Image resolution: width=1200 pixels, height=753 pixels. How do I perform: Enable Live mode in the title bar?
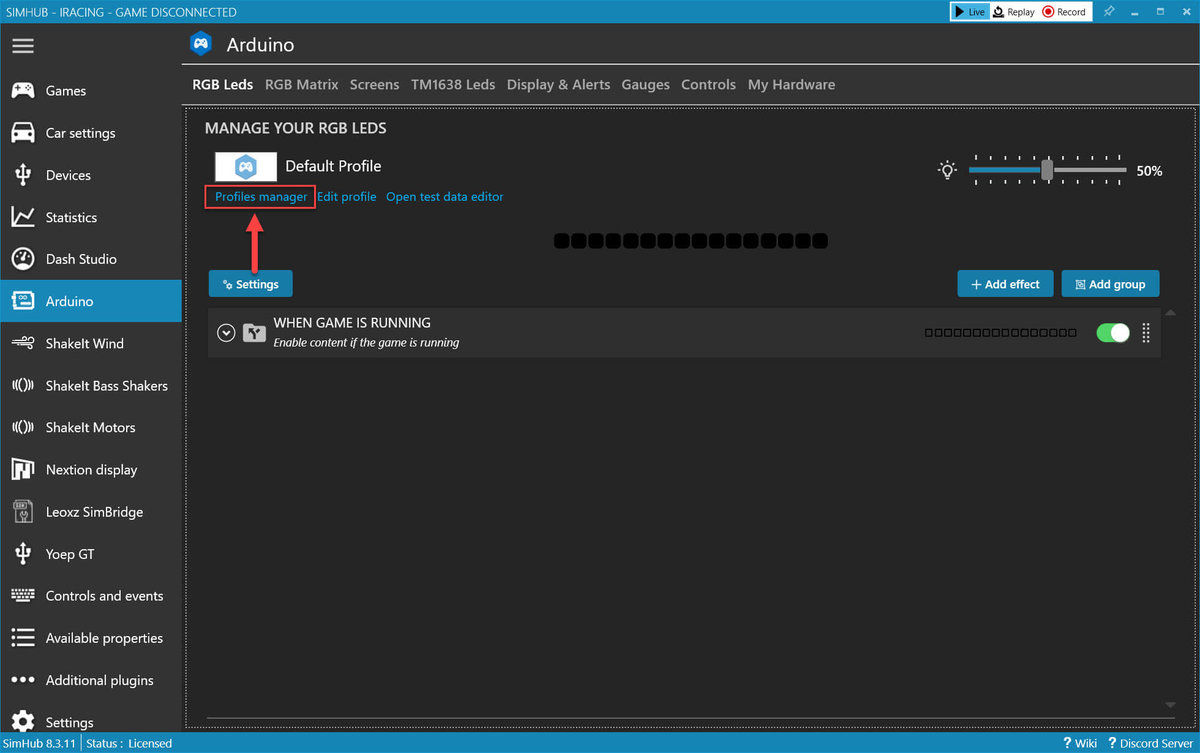tap(968, 12)
